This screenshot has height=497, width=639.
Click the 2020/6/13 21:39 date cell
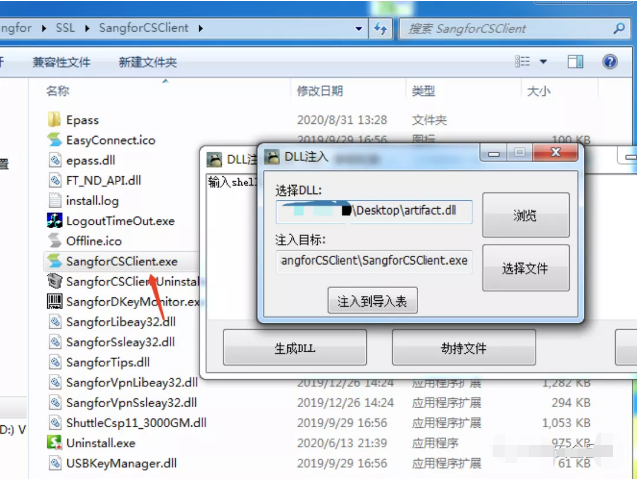pyautogui.click(x=342, y=443)
